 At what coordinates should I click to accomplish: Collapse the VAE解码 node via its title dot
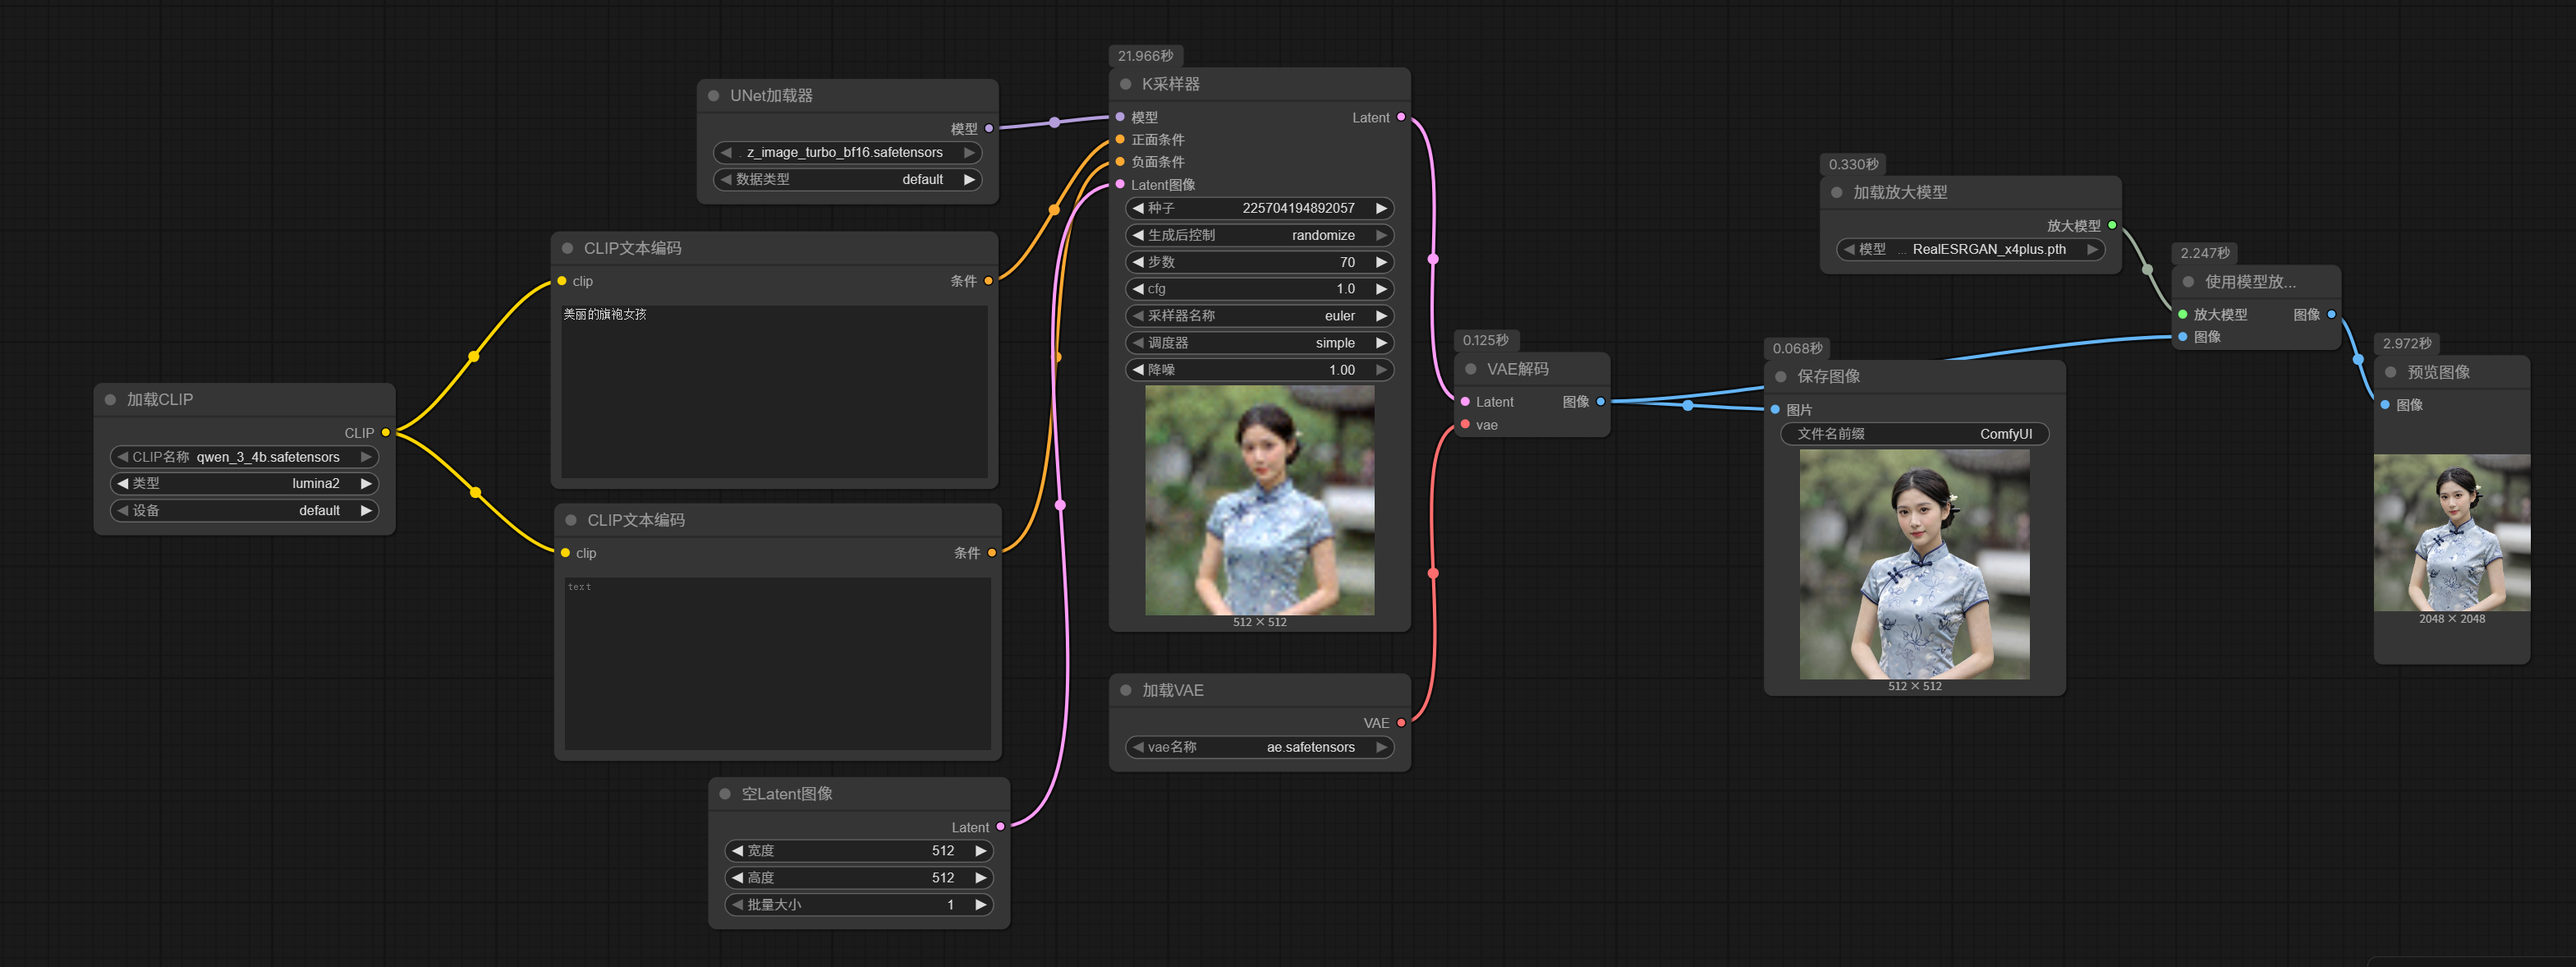point(1470,369)
